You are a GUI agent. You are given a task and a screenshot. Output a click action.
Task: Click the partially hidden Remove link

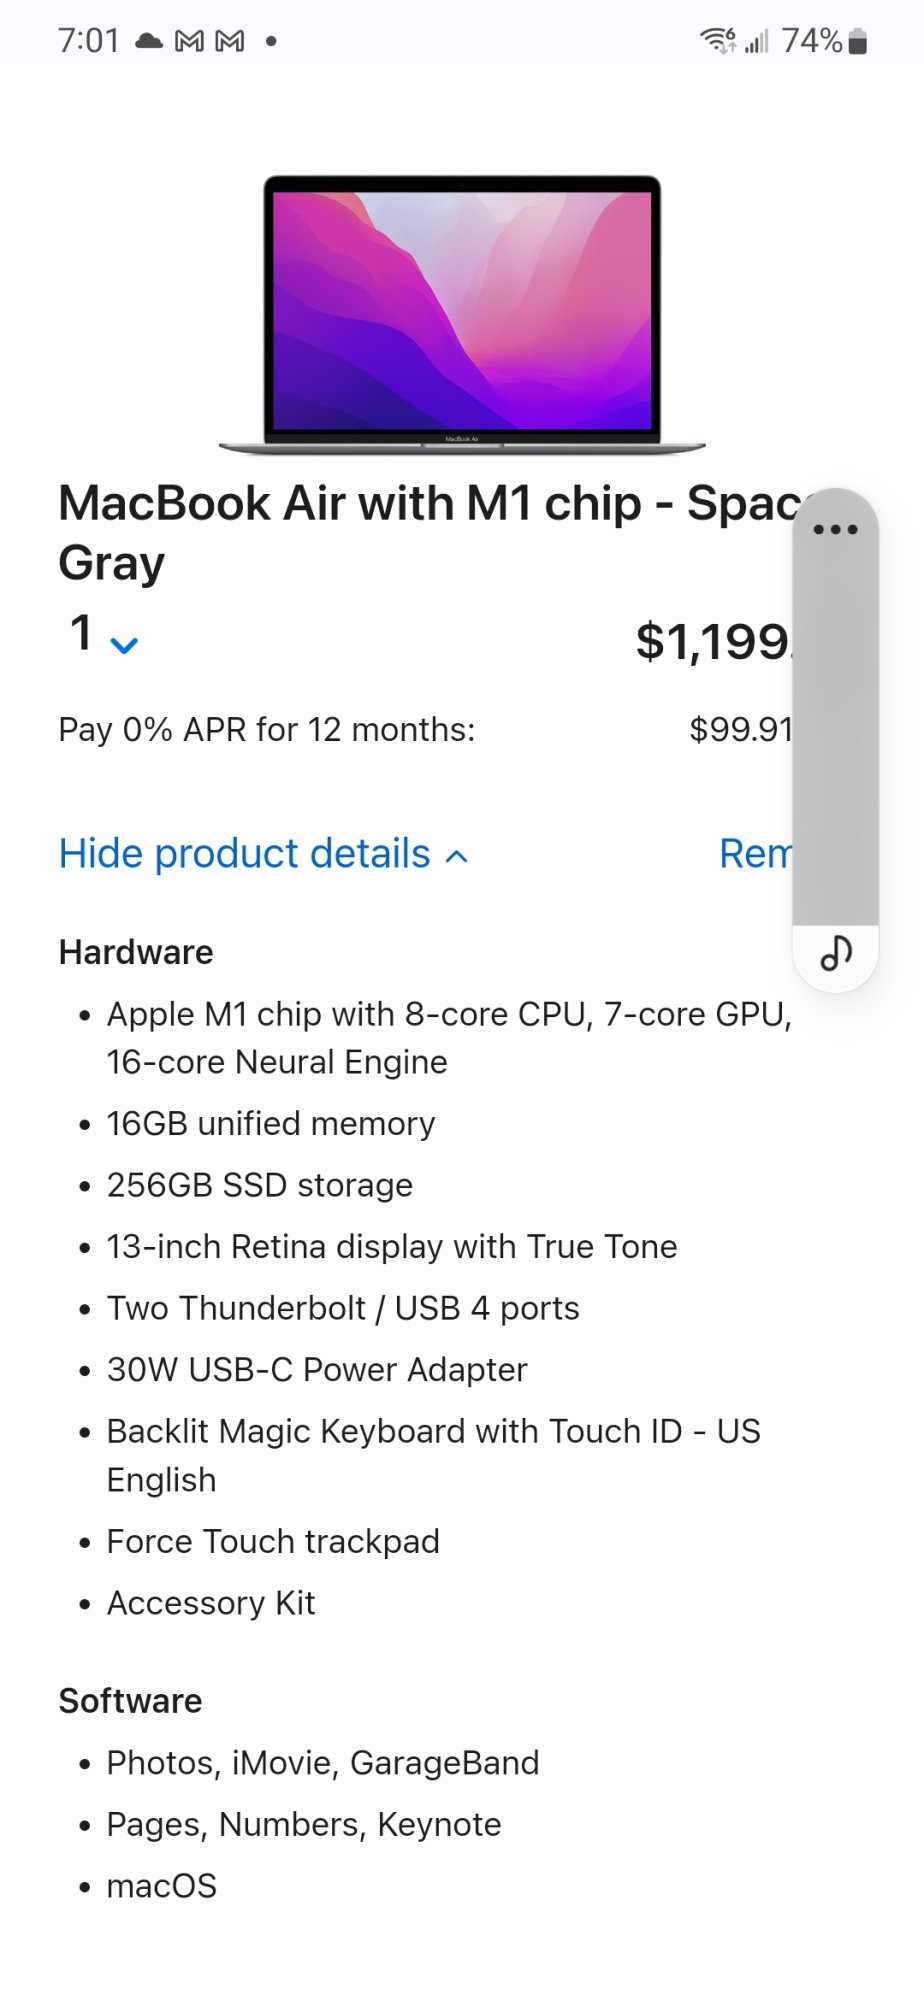tap(755, 854)
